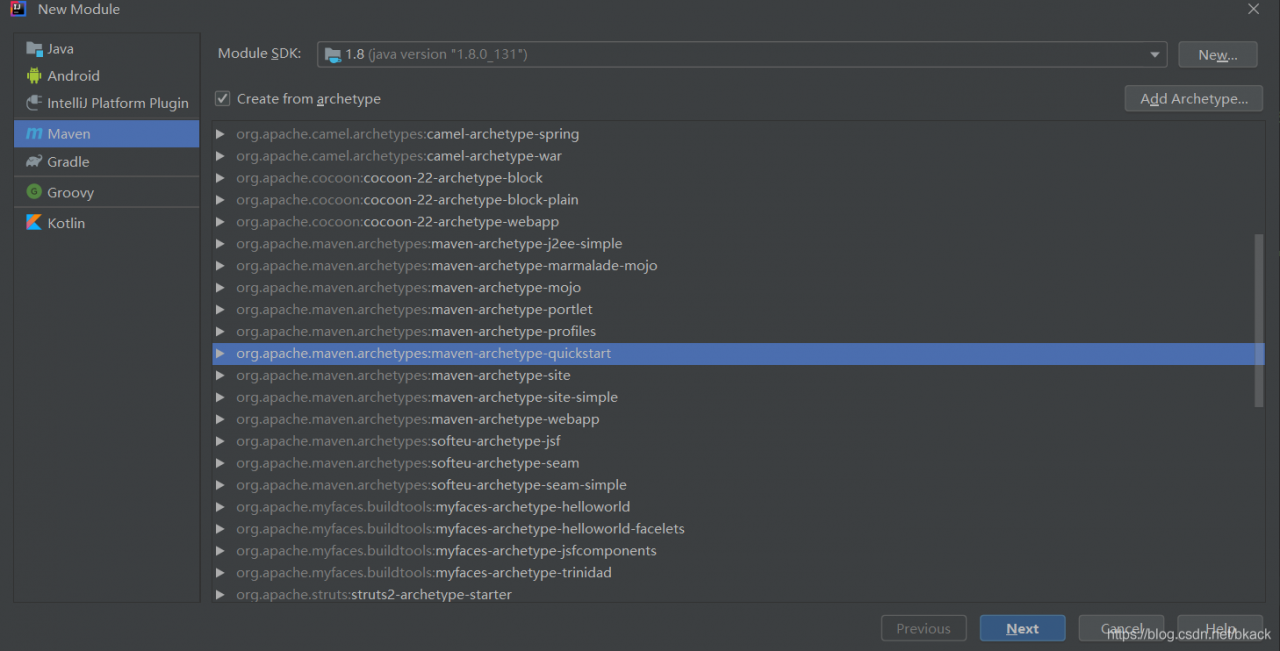Click the archetype list vertical scrollbar
Screen dimensions: 1280x651
(1258, 320)
